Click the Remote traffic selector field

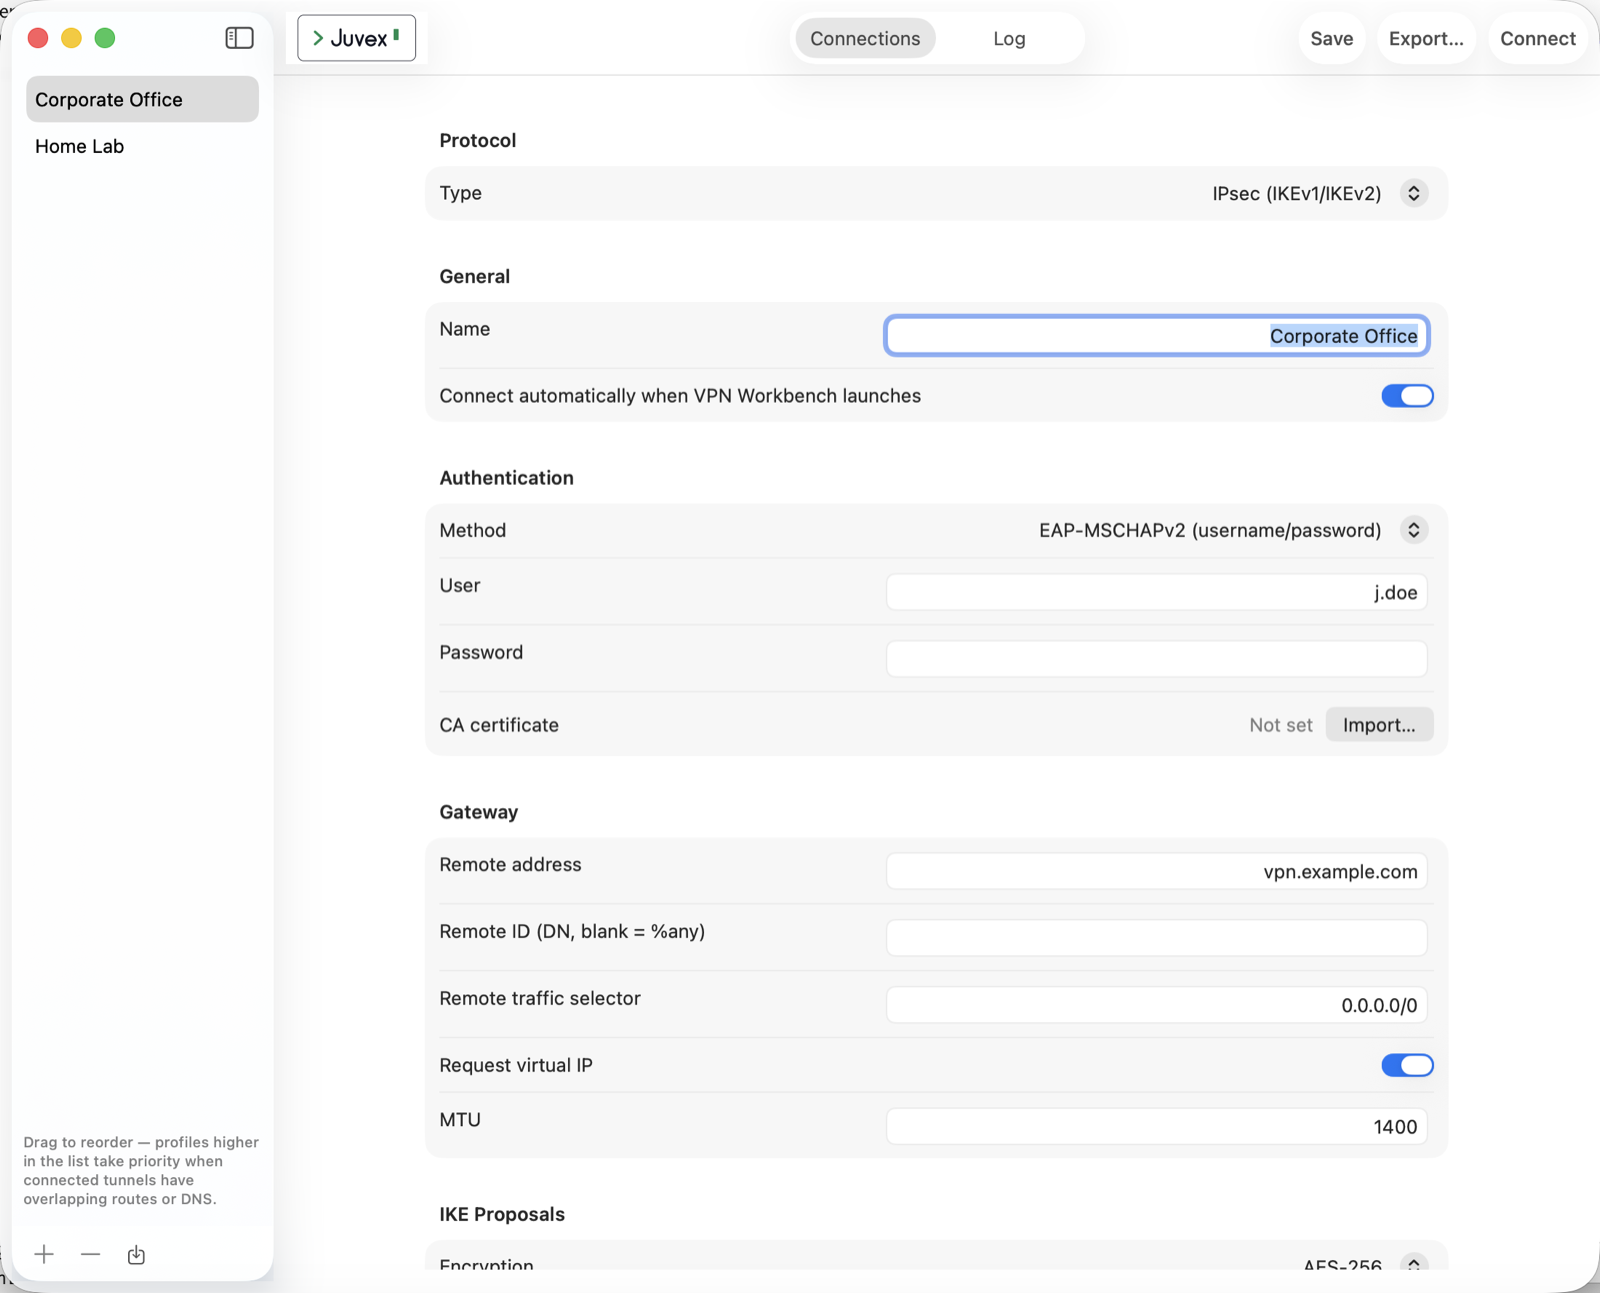pyautogui.click(x=1156, y=1005)
